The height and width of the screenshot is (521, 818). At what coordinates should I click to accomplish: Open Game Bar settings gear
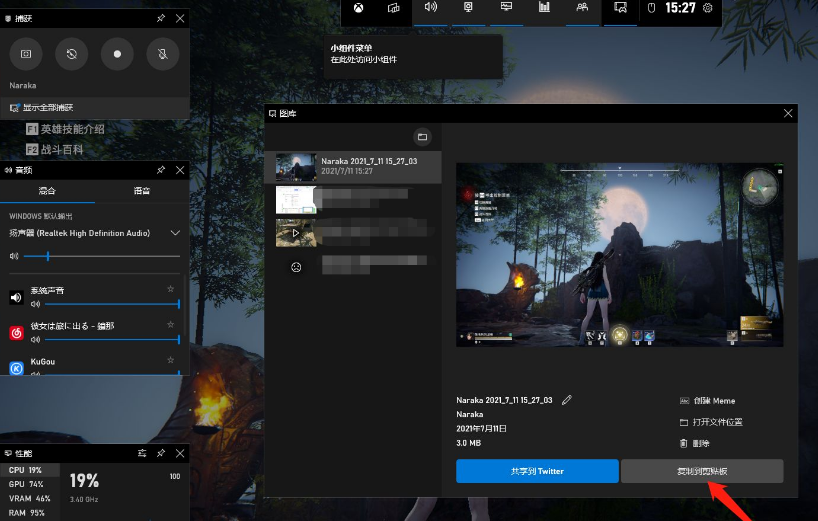click(x=707, y=8)
